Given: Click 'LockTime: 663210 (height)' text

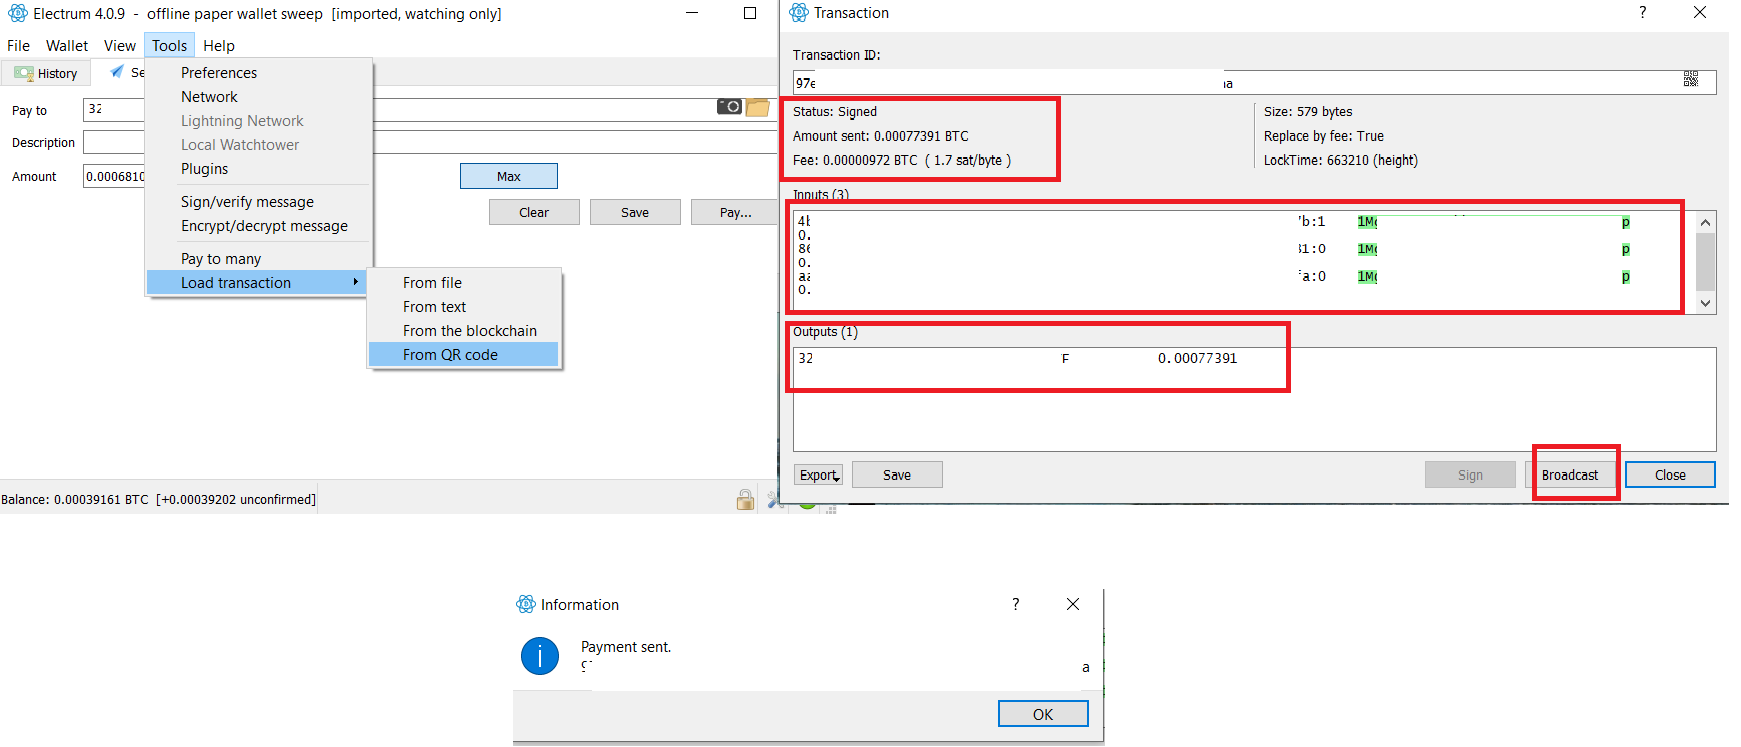Looking at the screenshot, I should [x=1341, y=160].
